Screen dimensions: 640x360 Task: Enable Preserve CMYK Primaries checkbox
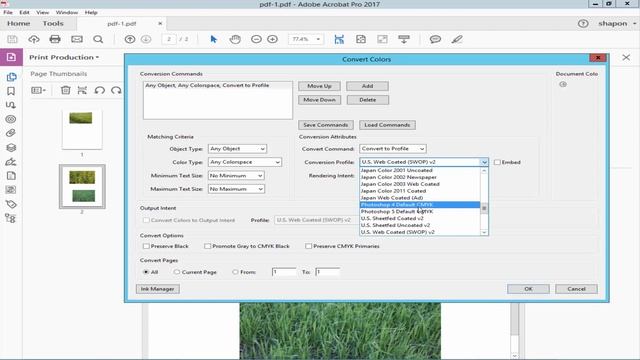point(309,246)
